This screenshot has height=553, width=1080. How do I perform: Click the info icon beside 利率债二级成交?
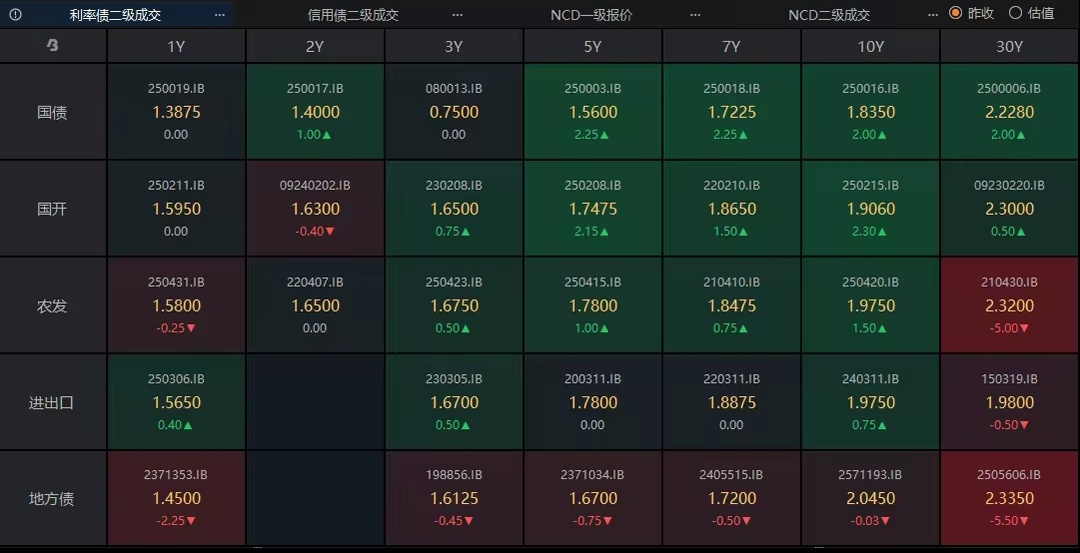point(17,14)
